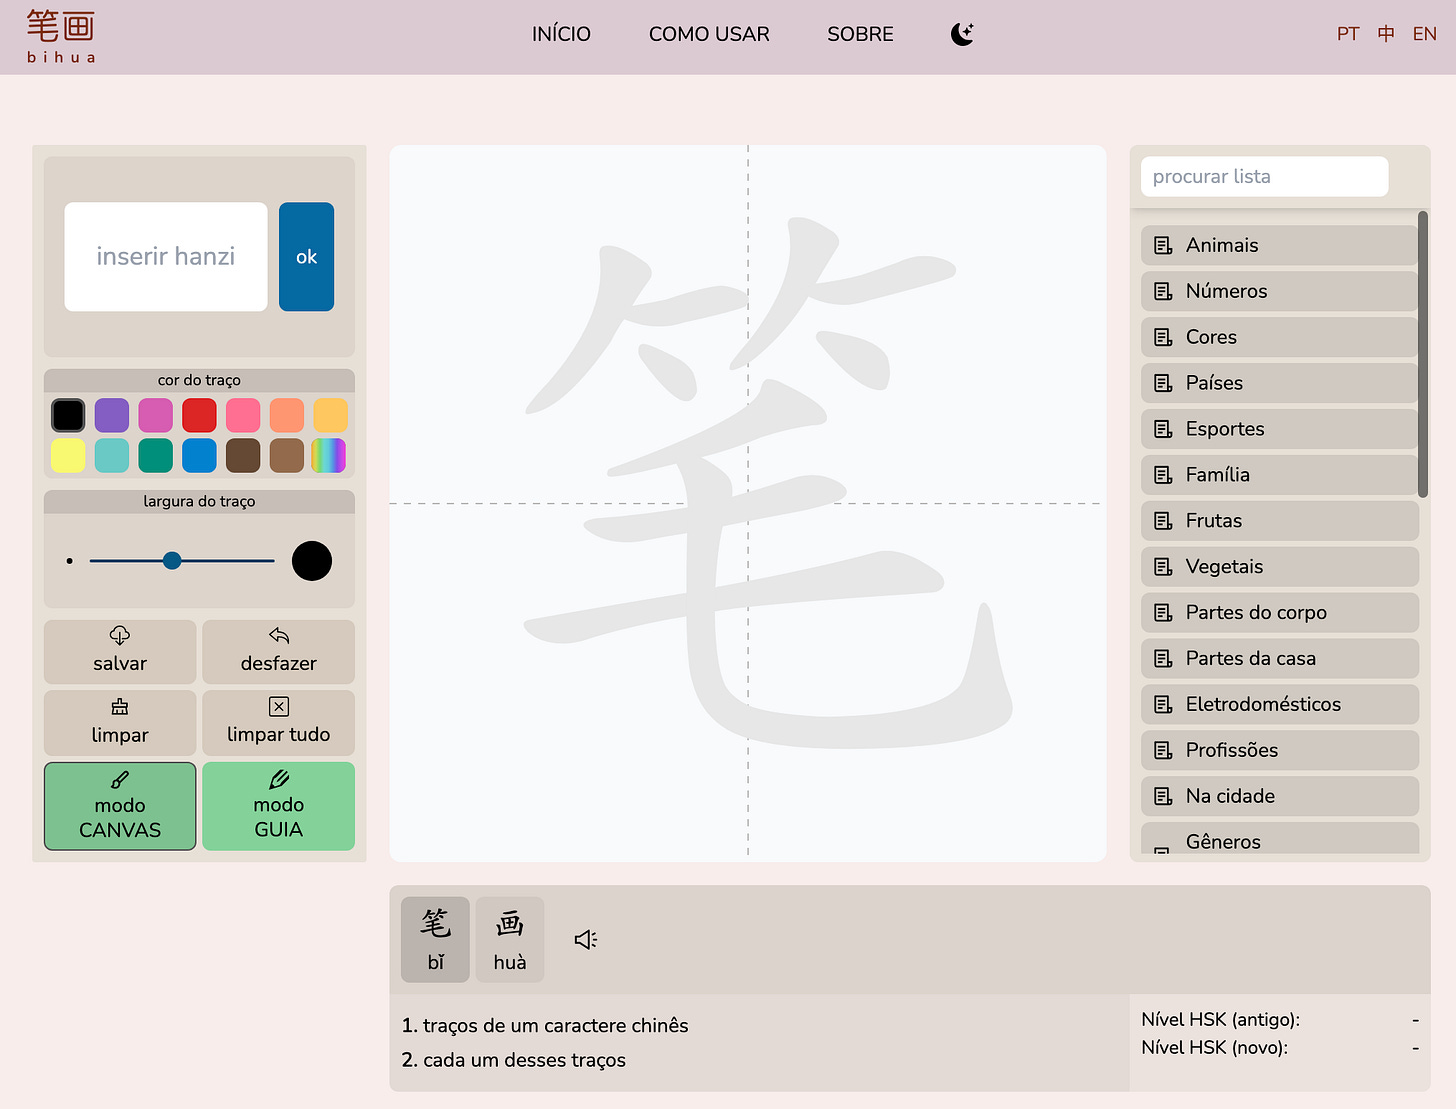Switch language to Chinese 中
1456x1109 pixels.
pos(1386,34)
